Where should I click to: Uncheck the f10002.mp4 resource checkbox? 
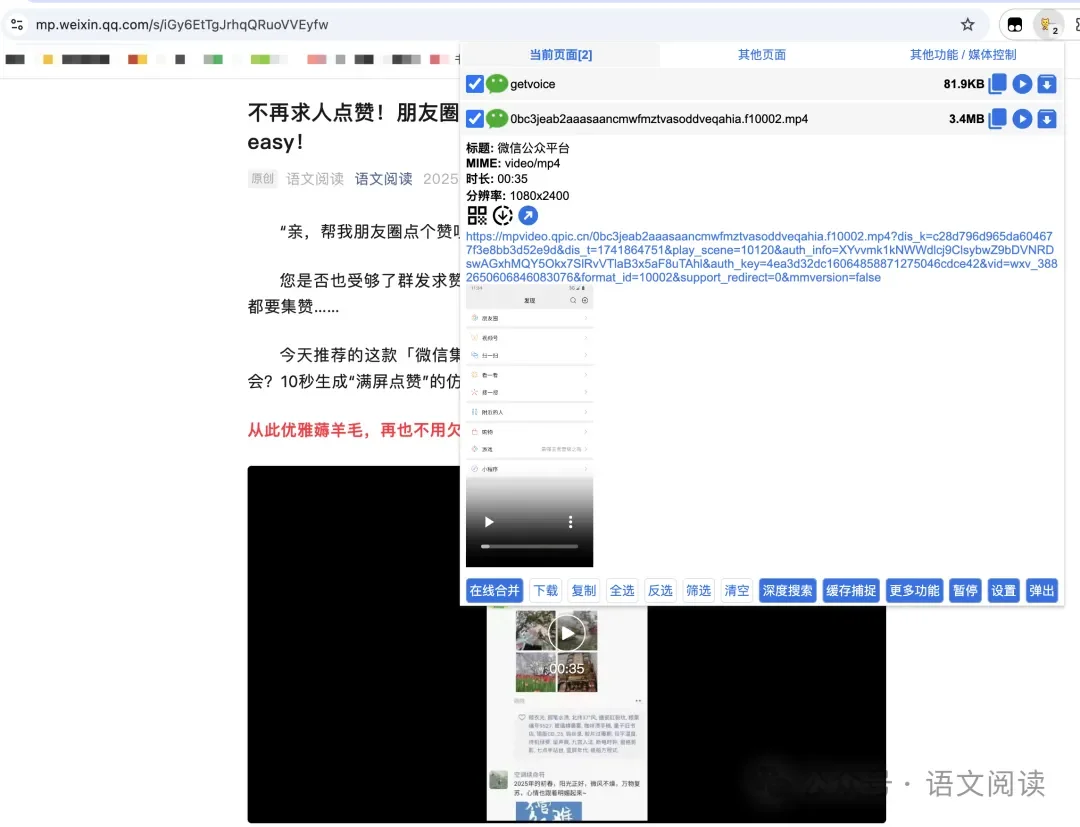474,118
